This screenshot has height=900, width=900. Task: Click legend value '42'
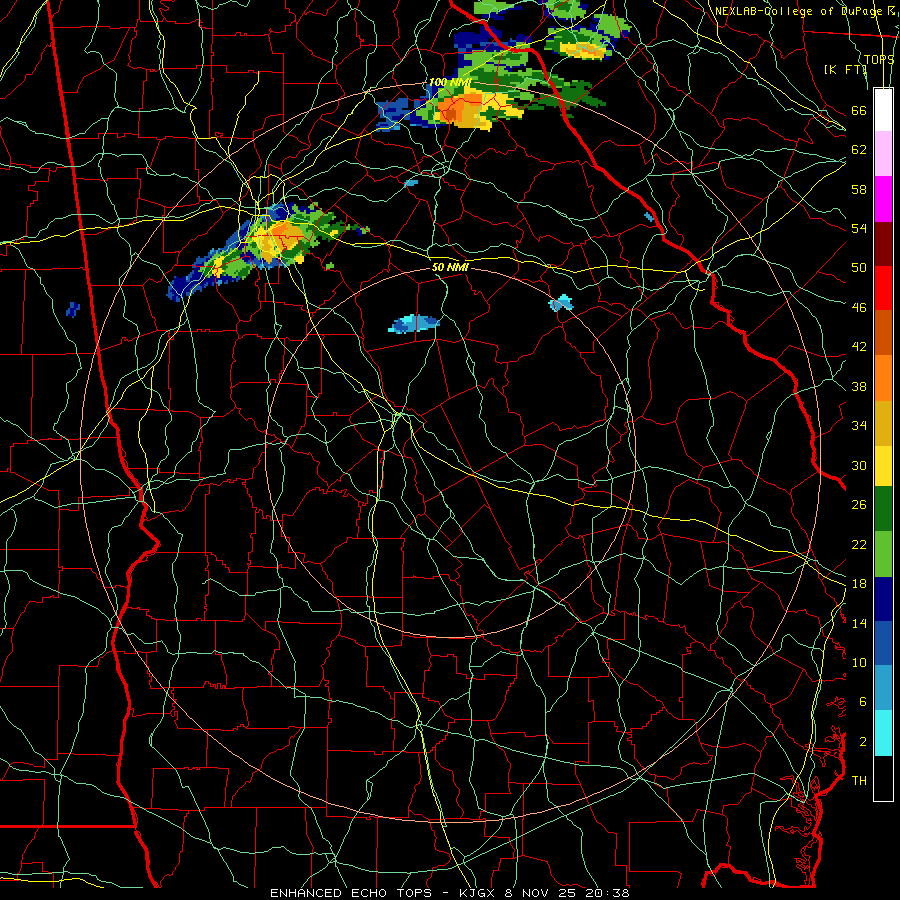click(859, 347)
